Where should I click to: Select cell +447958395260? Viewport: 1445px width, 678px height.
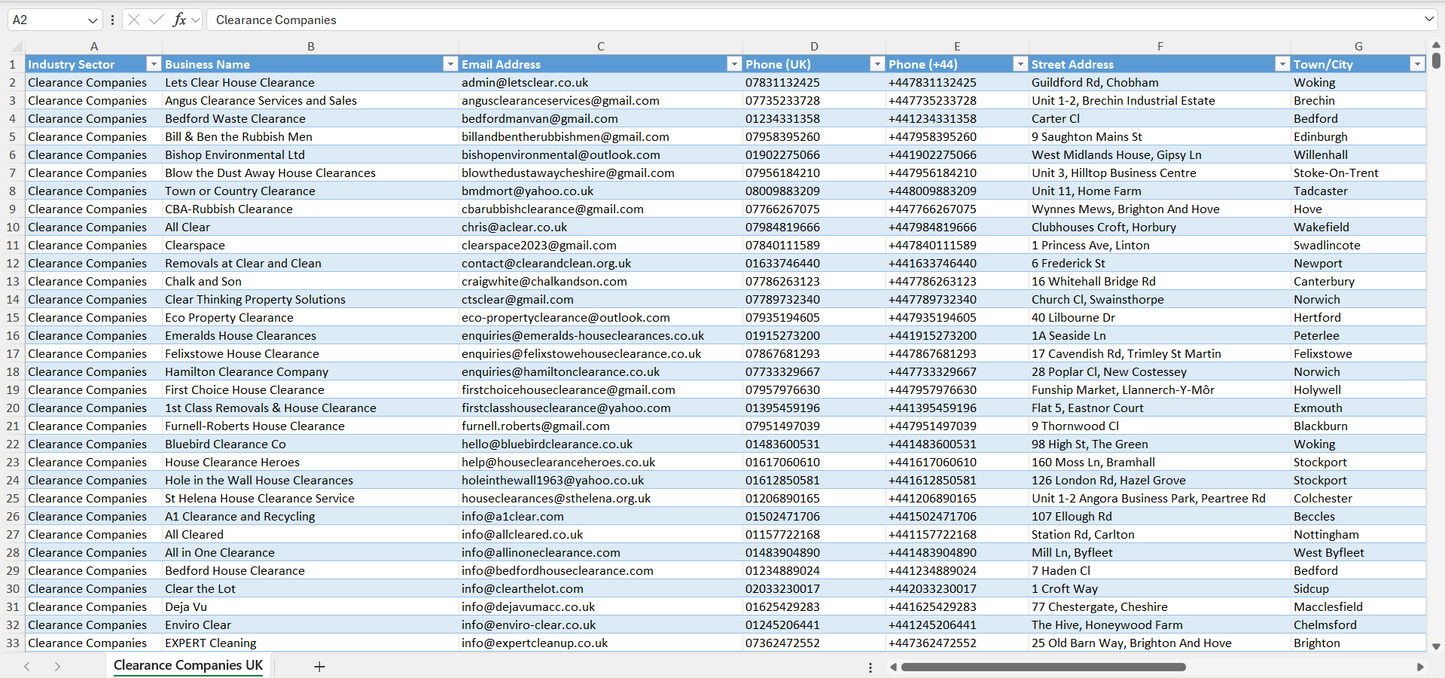tap(957, 137)
